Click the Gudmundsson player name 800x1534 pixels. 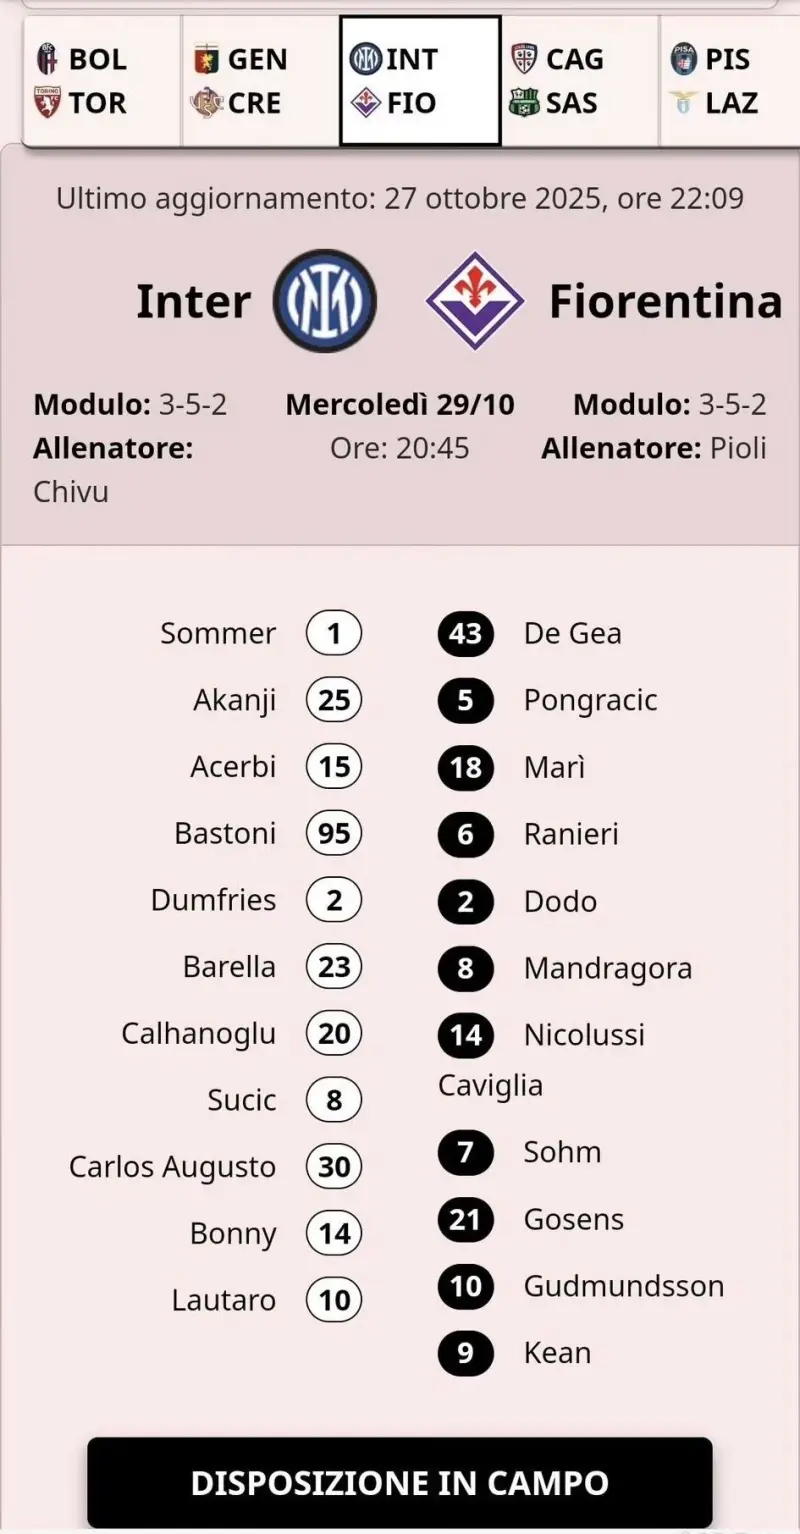(x=624, y=1286)
